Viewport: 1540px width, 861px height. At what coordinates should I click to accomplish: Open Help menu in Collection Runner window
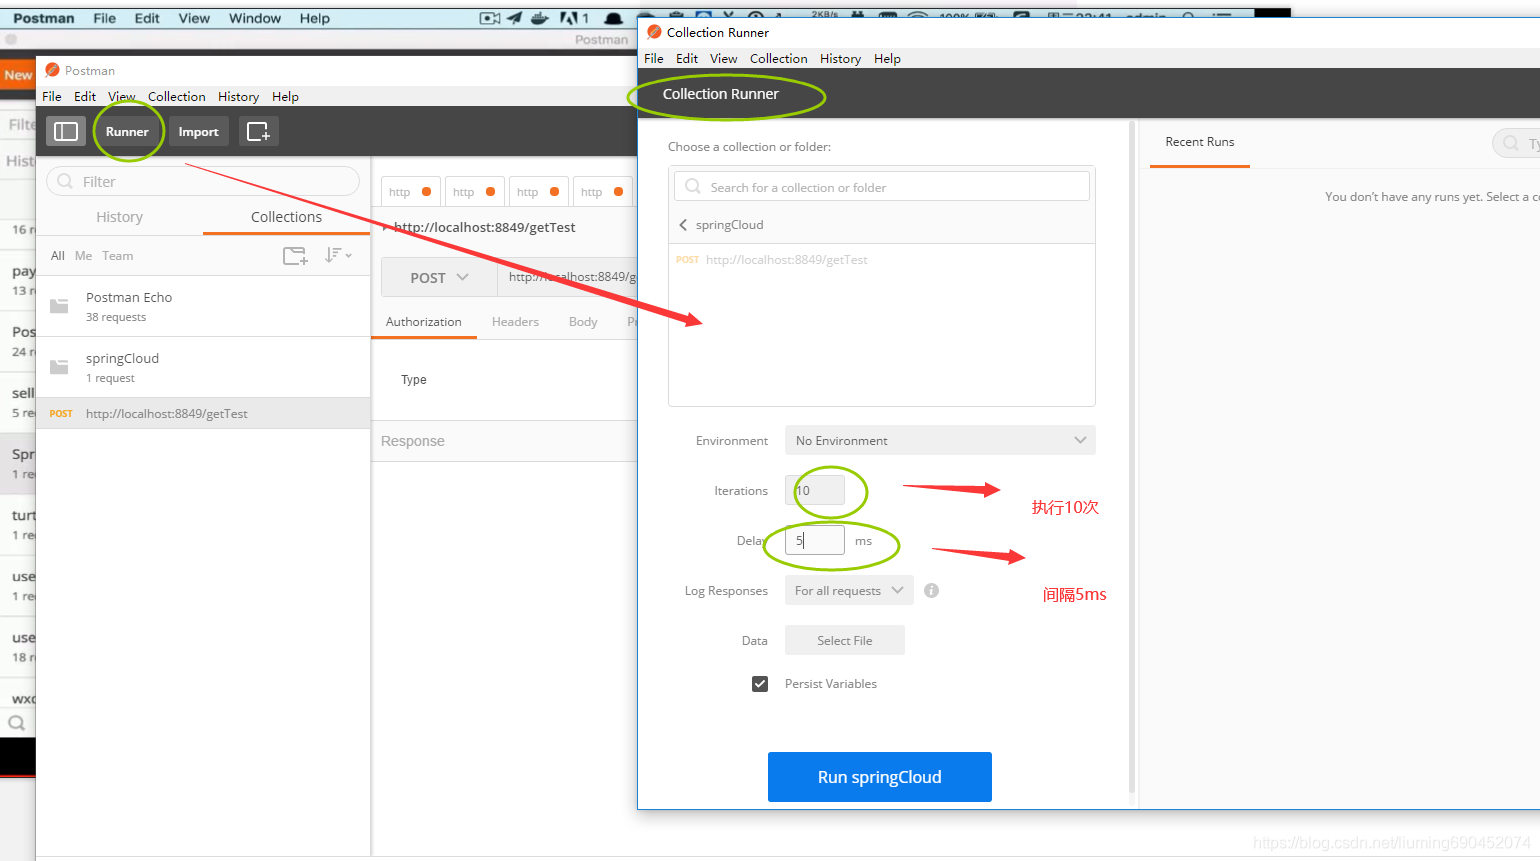(887, 58)
